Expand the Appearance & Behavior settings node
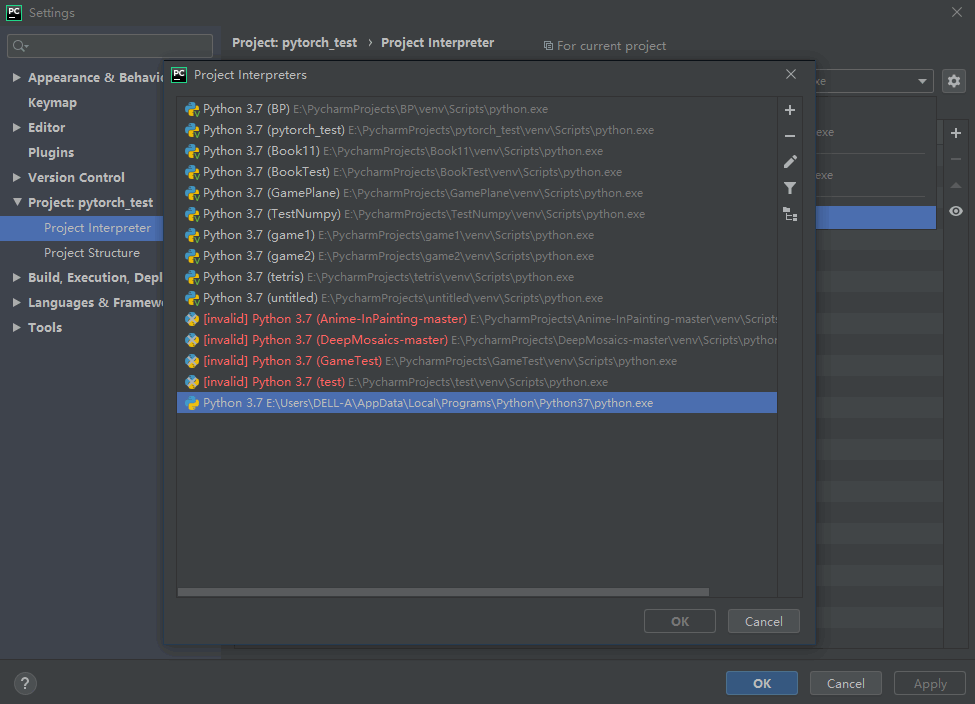Image resolution: width=975 pixels, height=704 pixels. (x=17, y=77)
